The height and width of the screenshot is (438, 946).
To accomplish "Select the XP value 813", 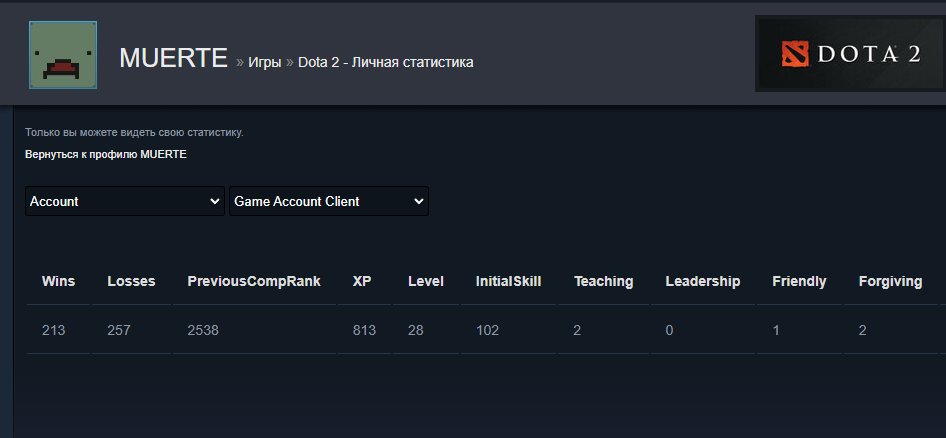I will [x=364, y=330].
